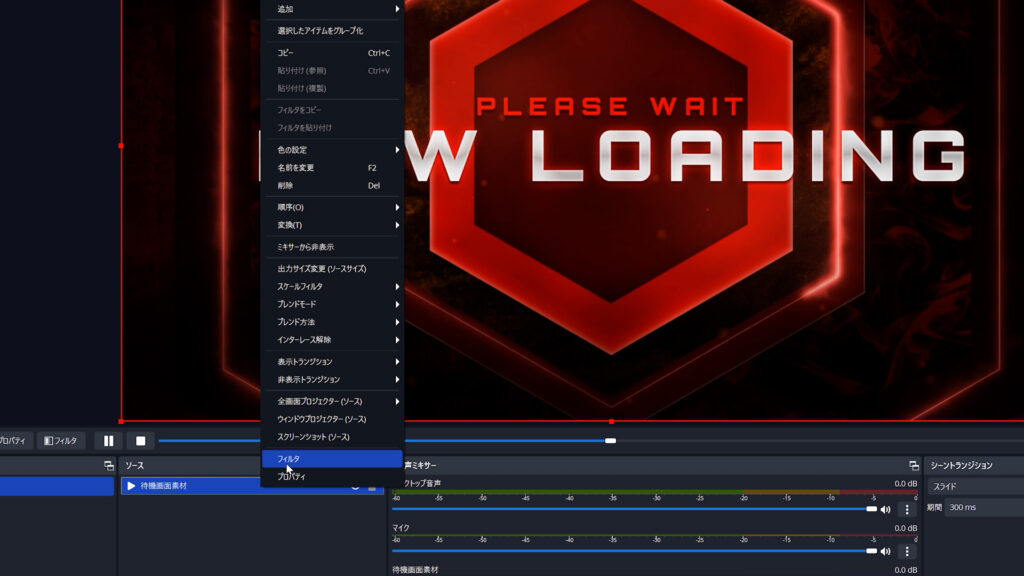Choose フィルタ in the context menu
Viewport: 1024px width, 576px height.
coord(332,459)
